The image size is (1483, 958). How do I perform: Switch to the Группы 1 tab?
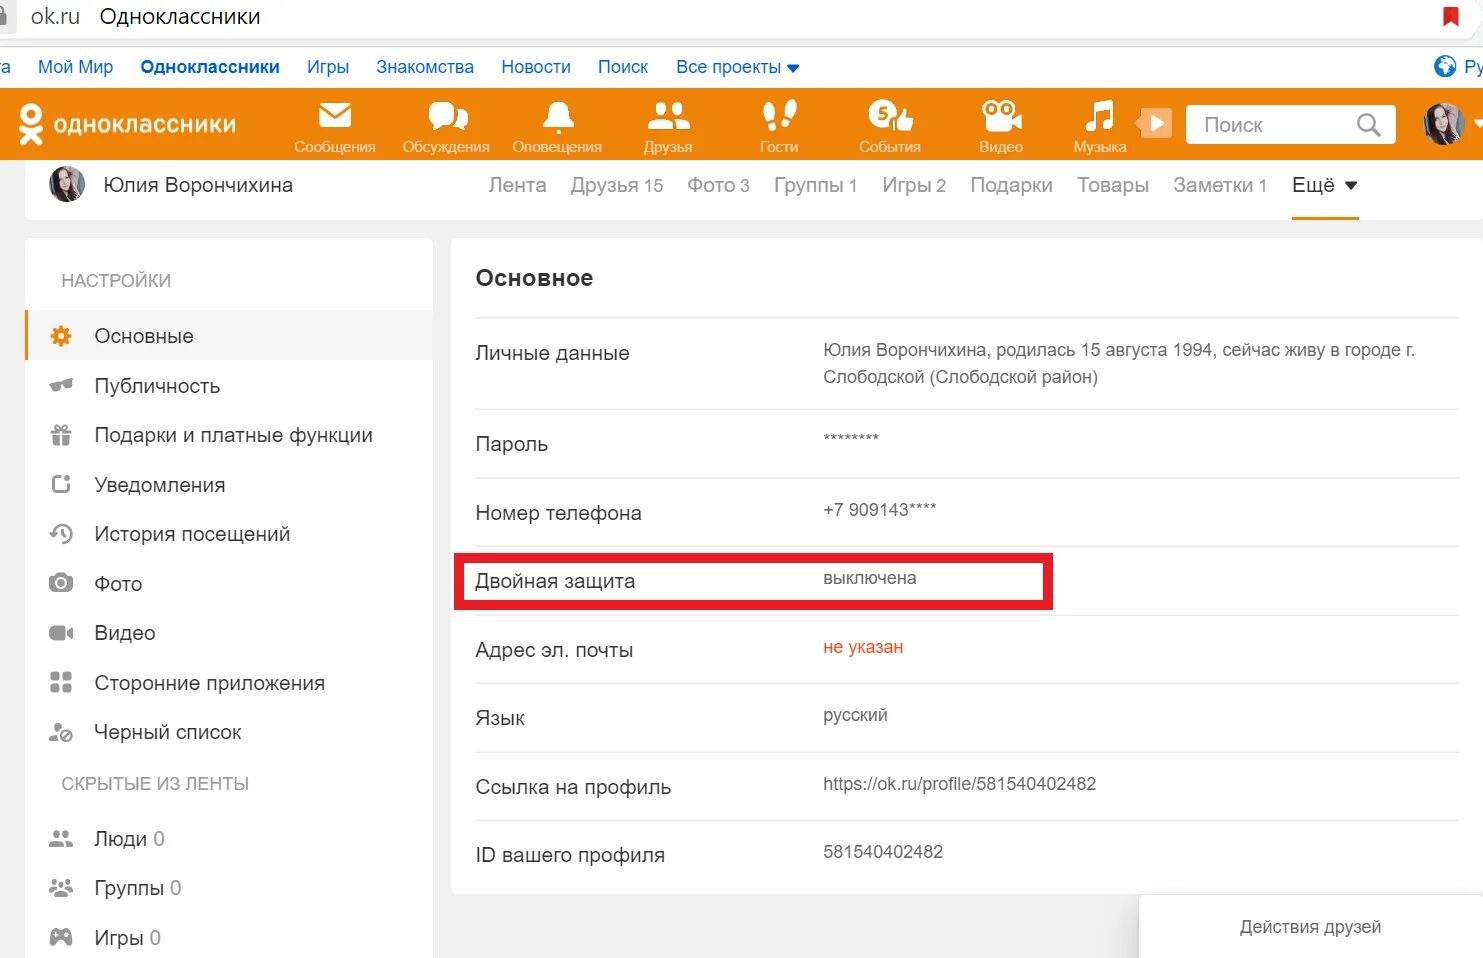coord(815,185)
